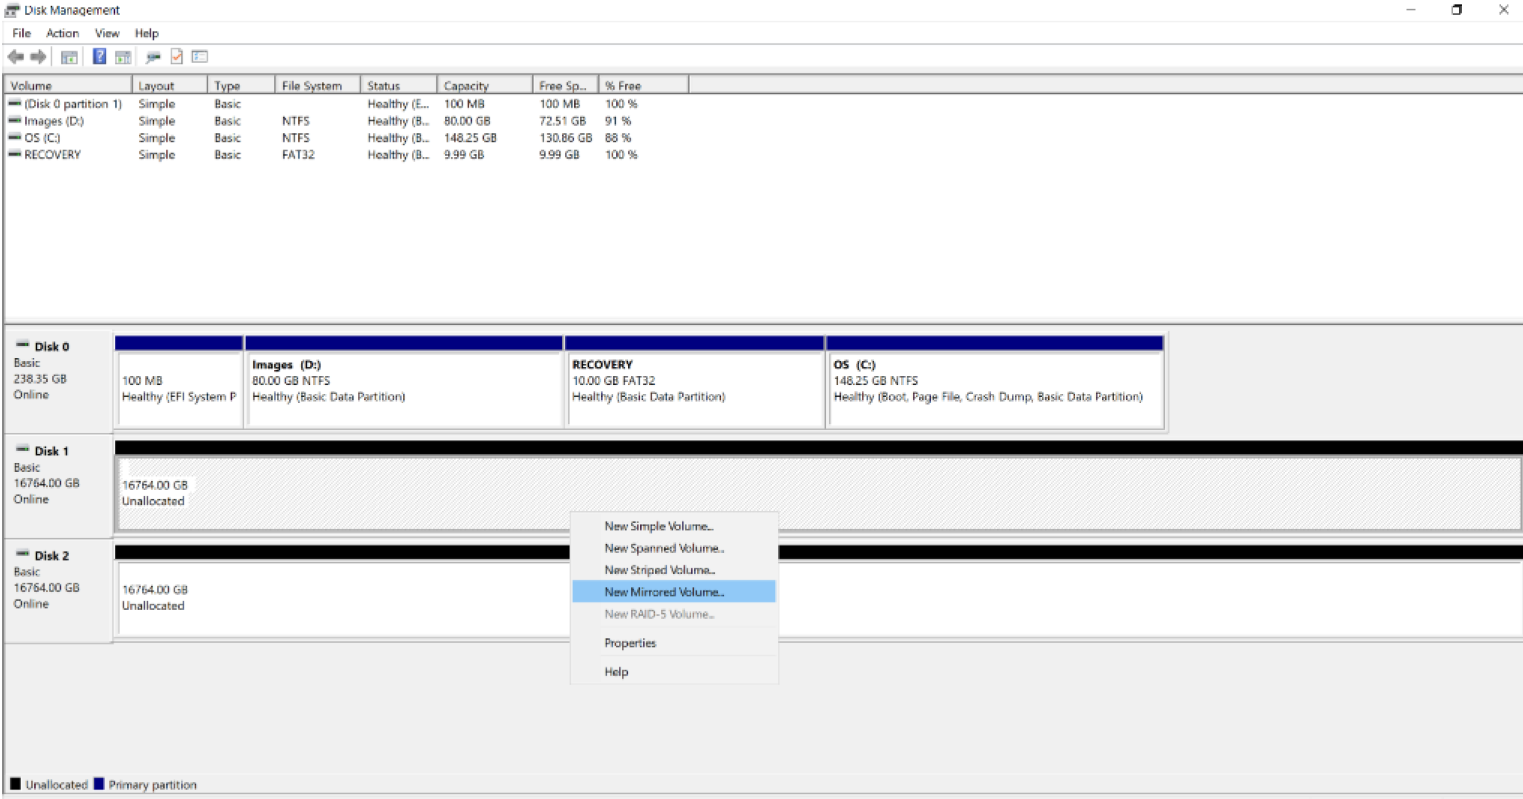
Task: Select New Simple Volume in context menu
Action: pyautogui.click(x=658, y=526)
